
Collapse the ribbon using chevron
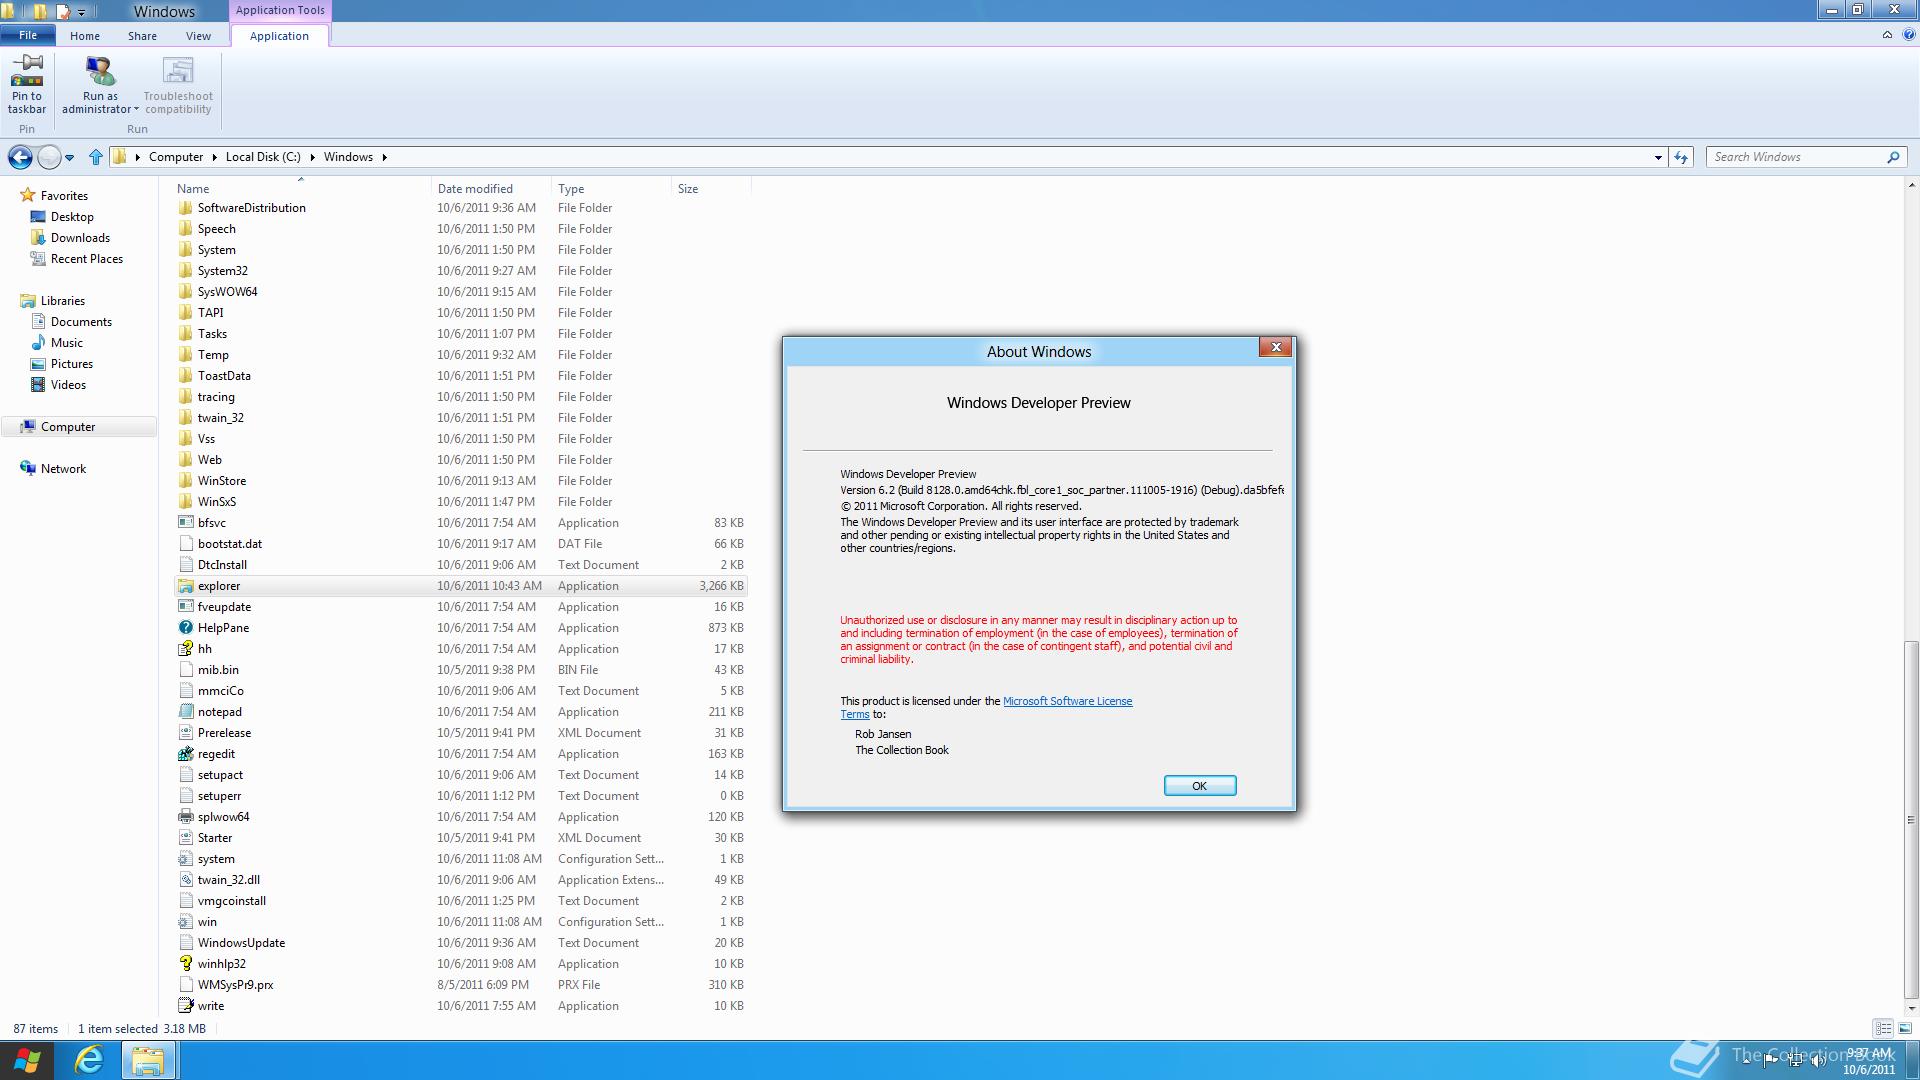pos(1887,35)
